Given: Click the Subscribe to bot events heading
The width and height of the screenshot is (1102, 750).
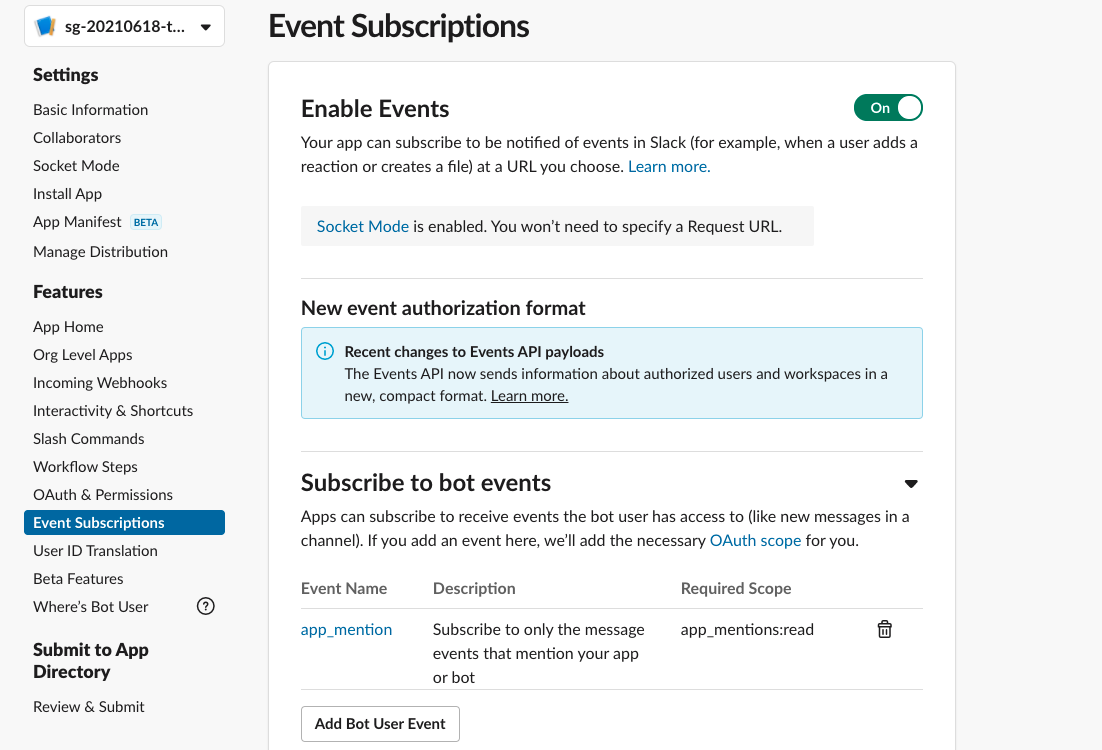Looking at the screenshot, I should tap(426, 483).
